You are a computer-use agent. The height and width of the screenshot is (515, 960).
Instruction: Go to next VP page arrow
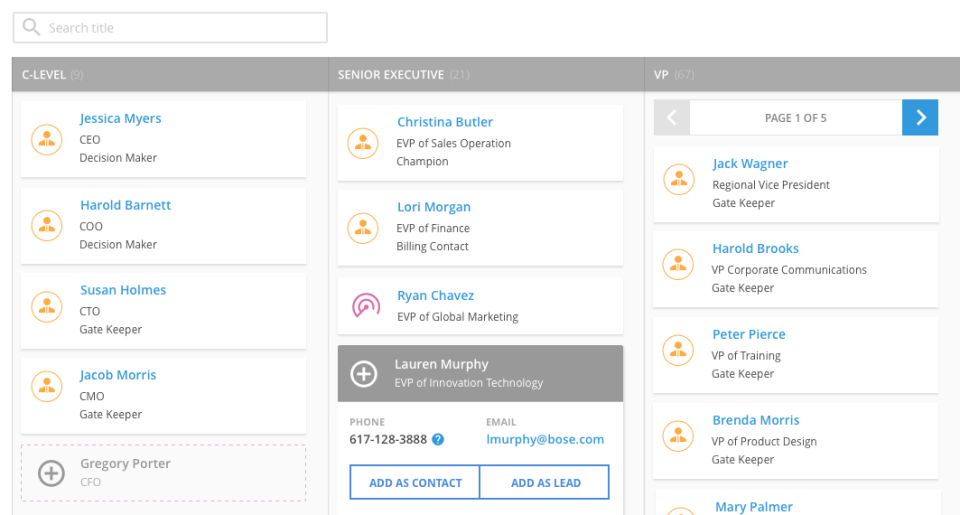920,118
